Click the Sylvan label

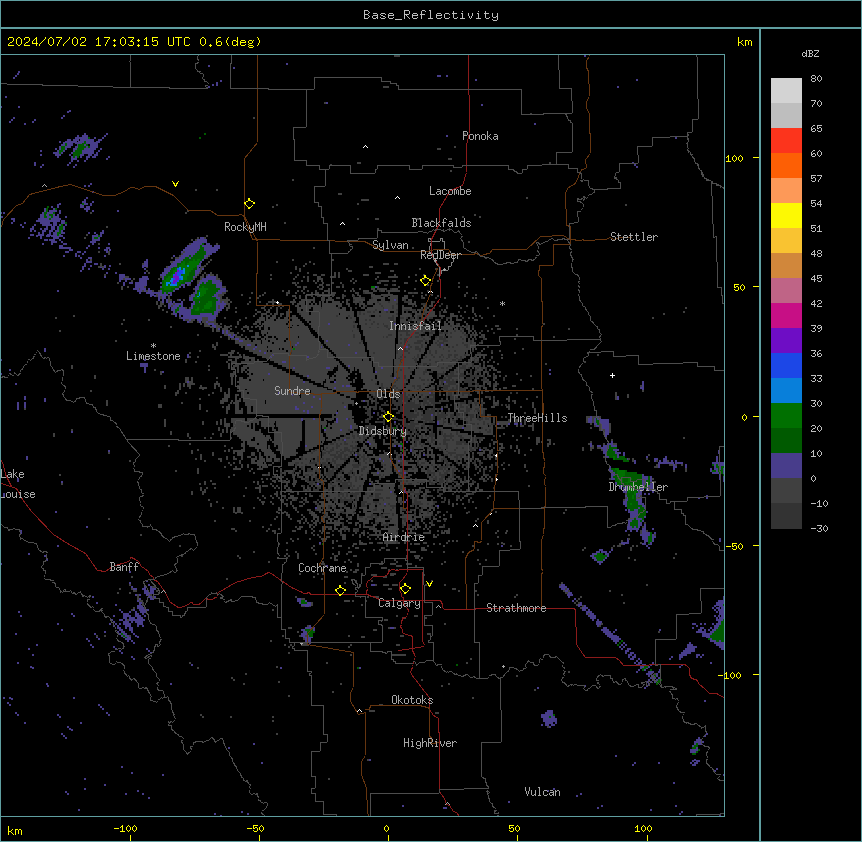(x=390, y=245)
